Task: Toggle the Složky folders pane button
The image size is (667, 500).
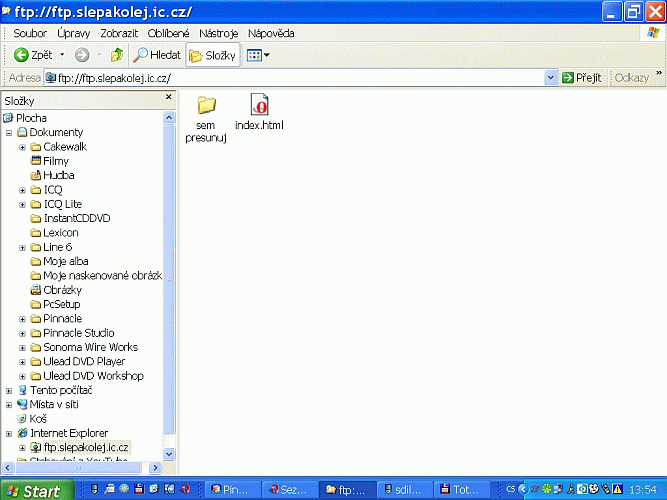Action: tap(213, 55)
